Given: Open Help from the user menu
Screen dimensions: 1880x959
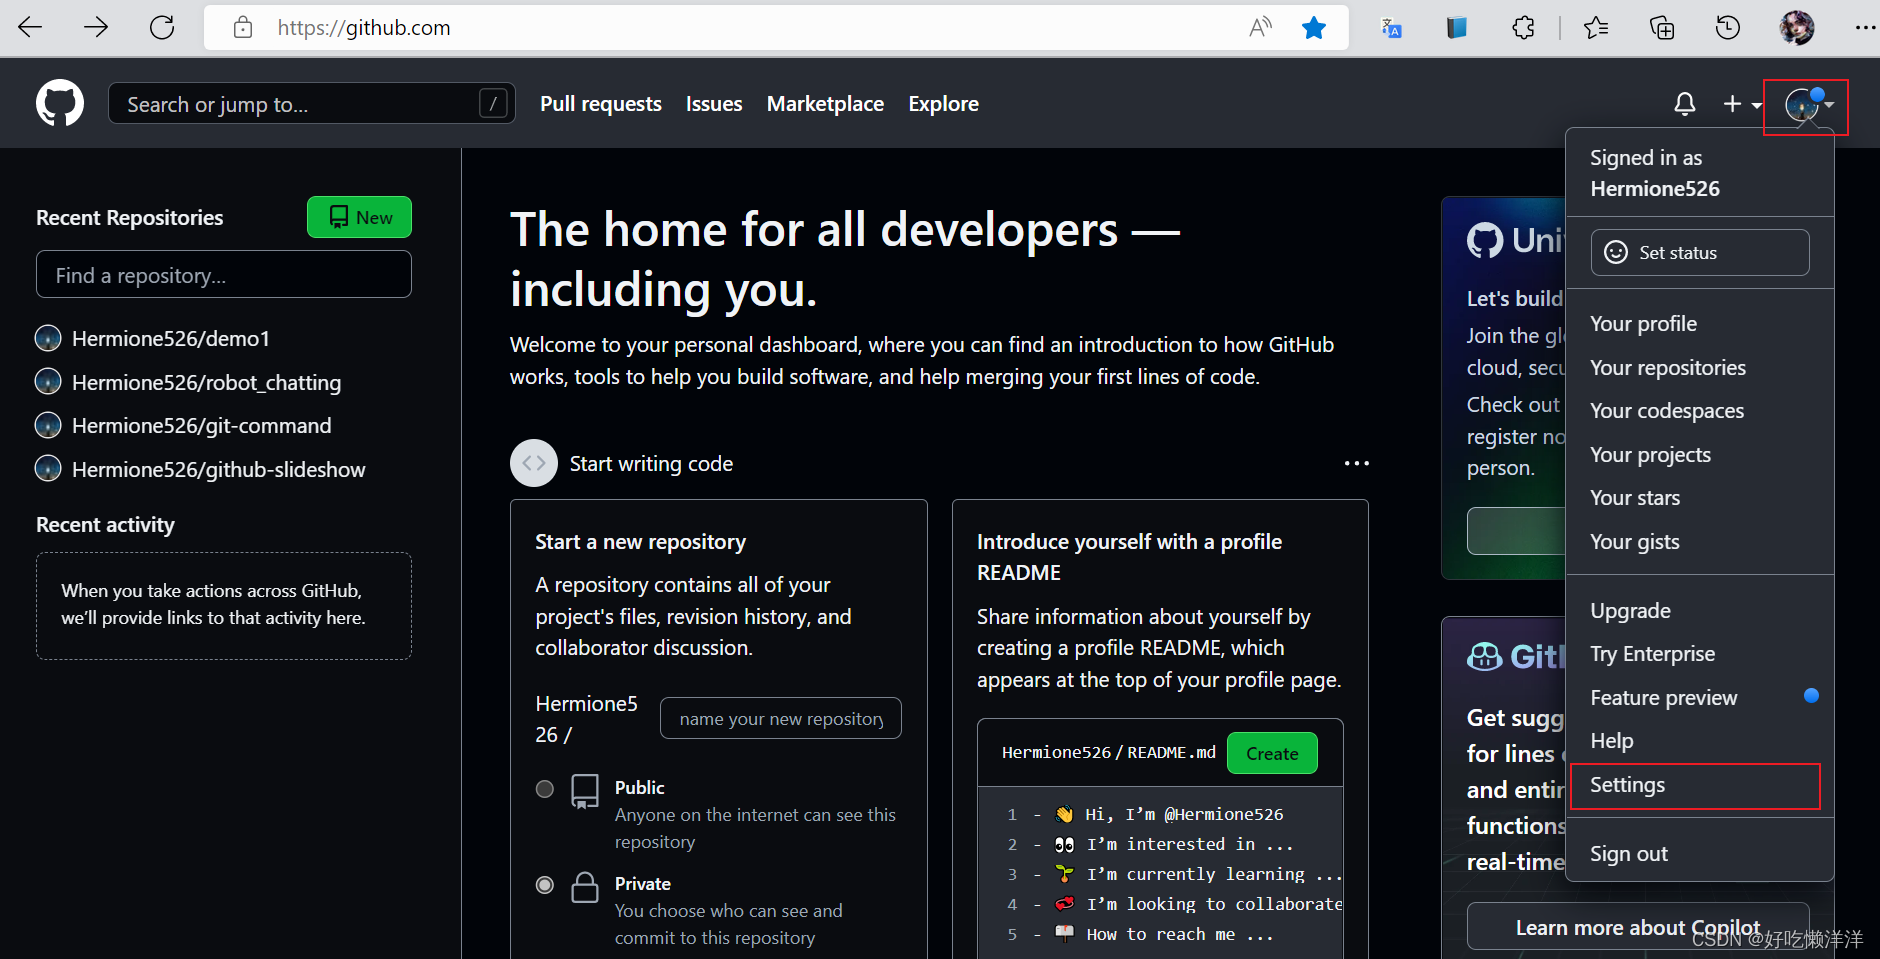Looking at the screenshot, I should pos(1612,741).
